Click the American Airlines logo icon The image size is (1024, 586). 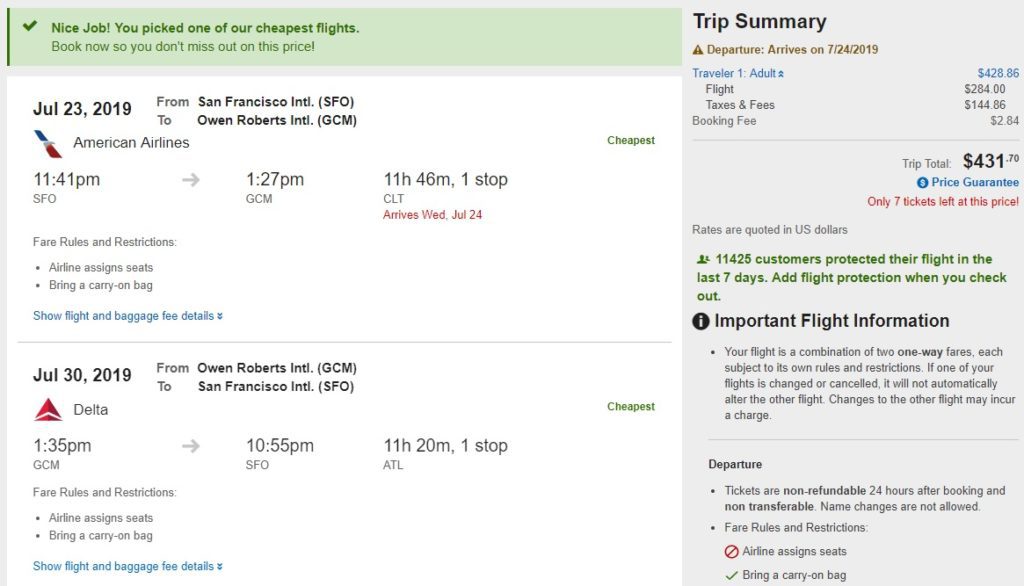click(x=48, y=143)
